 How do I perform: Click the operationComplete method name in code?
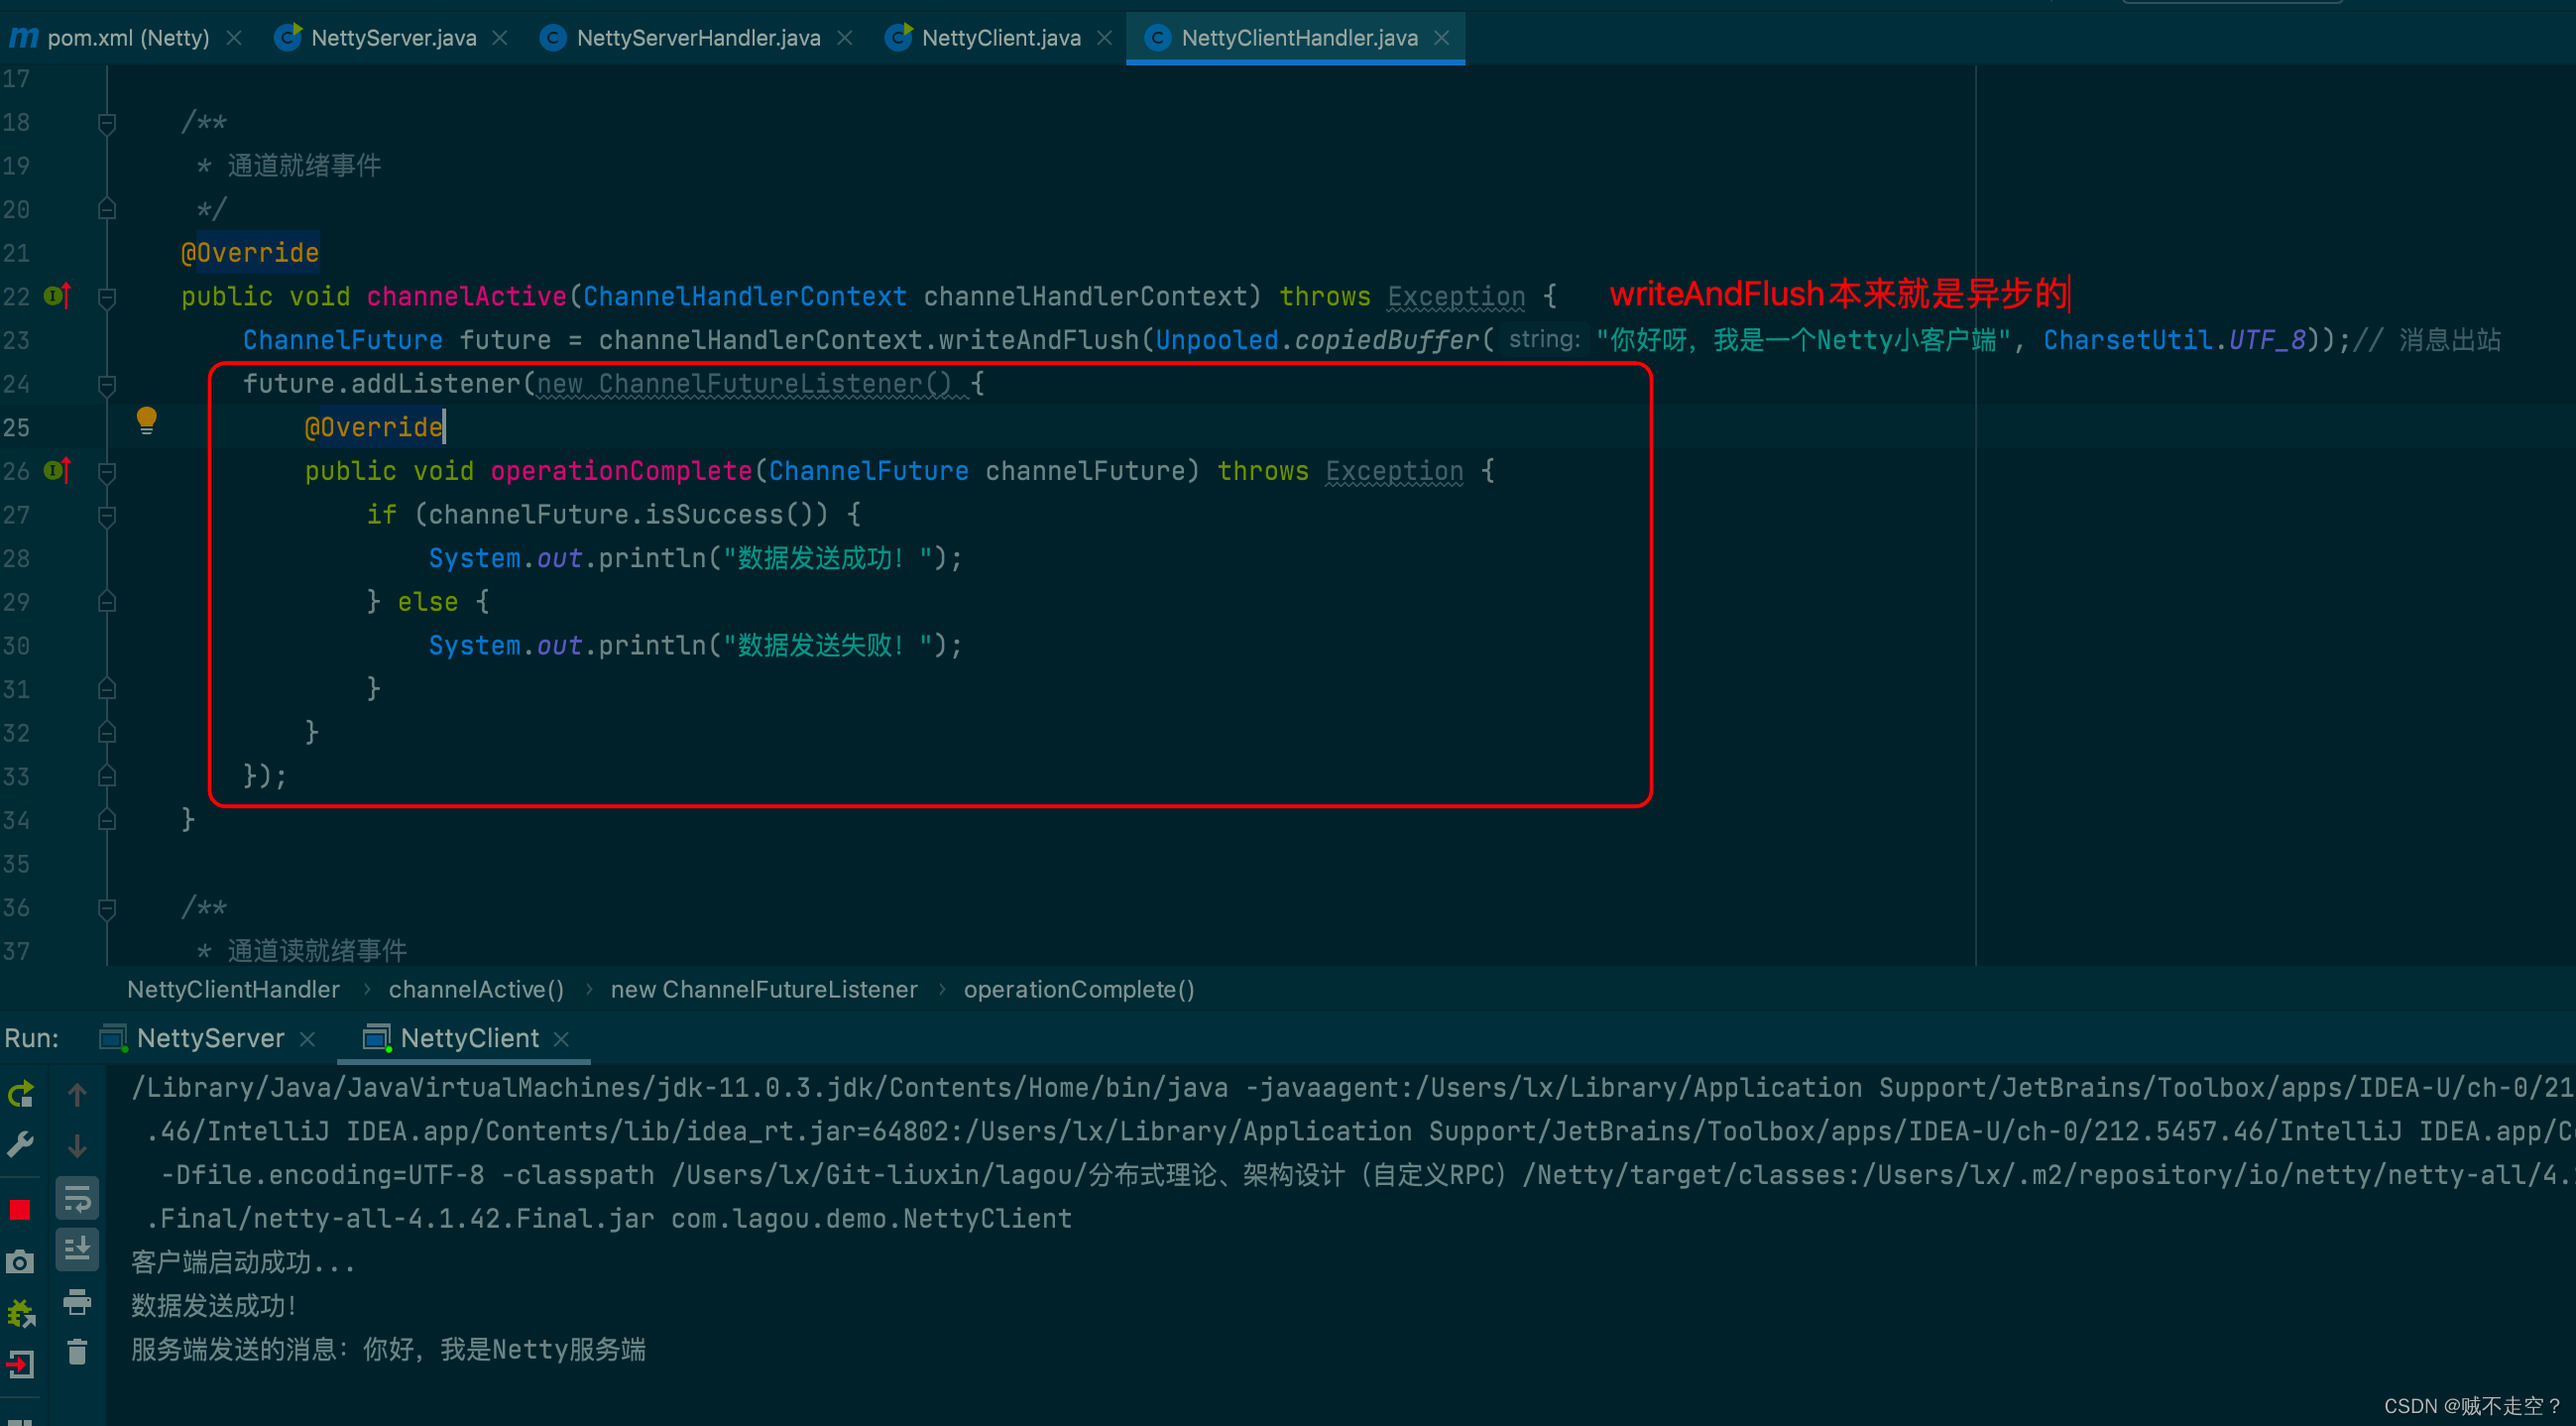(x=621, y=471)
